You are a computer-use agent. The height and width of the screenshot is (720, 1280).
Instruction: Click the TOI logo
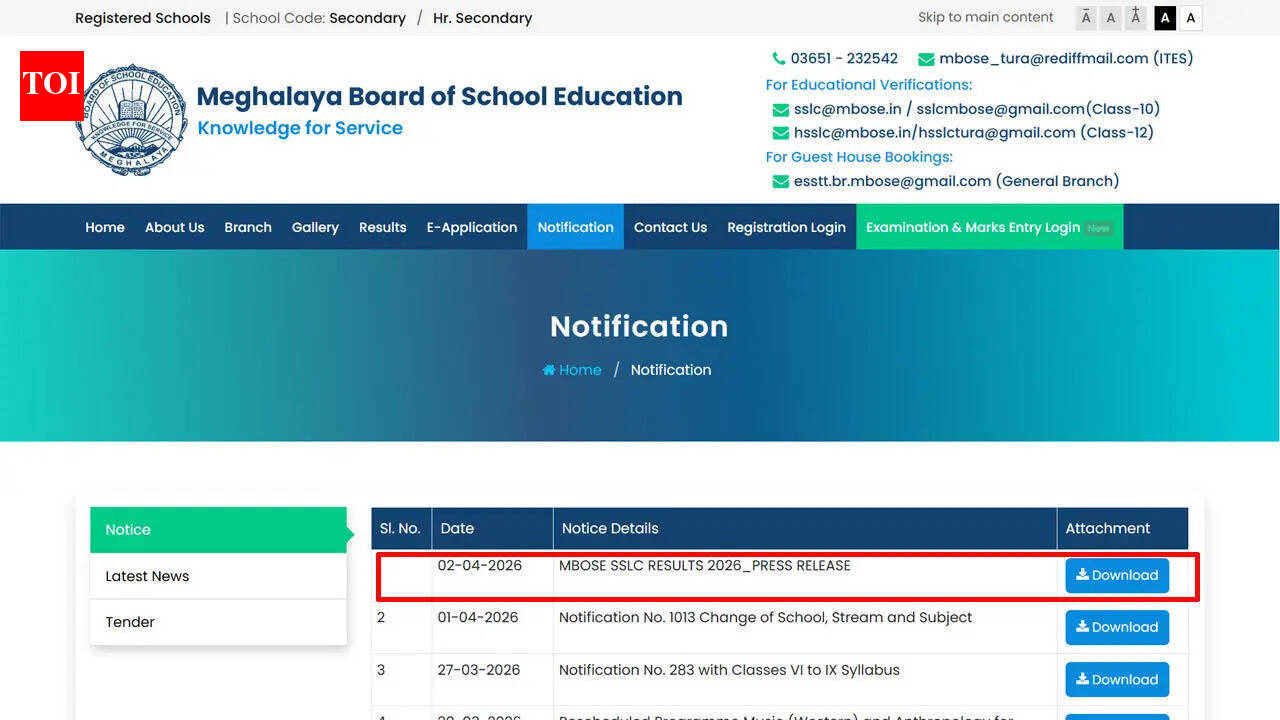(x=51, y=86)
